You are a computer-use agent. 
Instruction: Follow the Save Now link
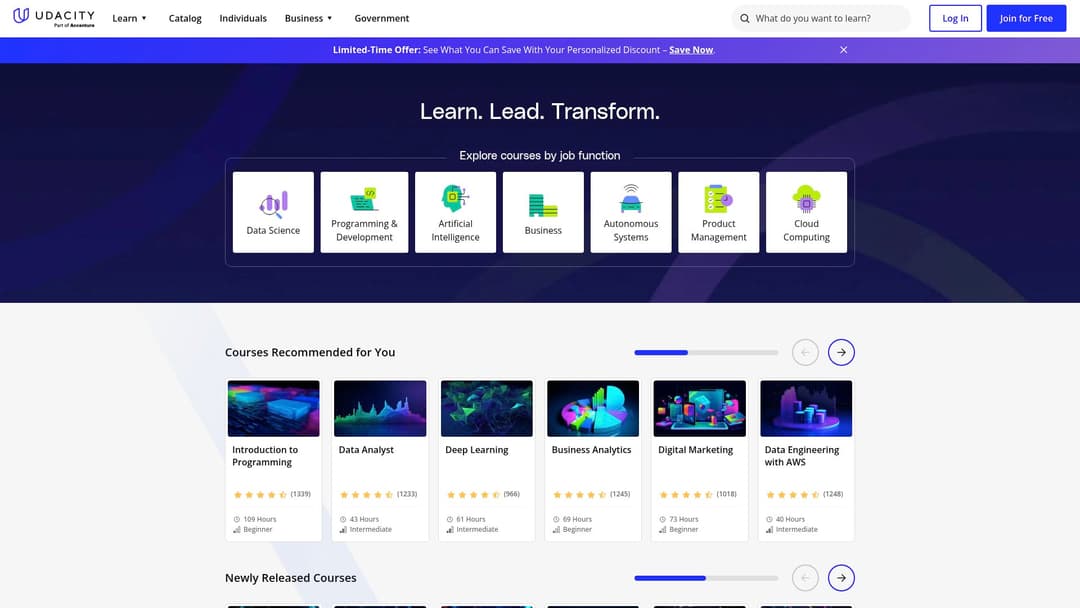click(x=691, y=50)
